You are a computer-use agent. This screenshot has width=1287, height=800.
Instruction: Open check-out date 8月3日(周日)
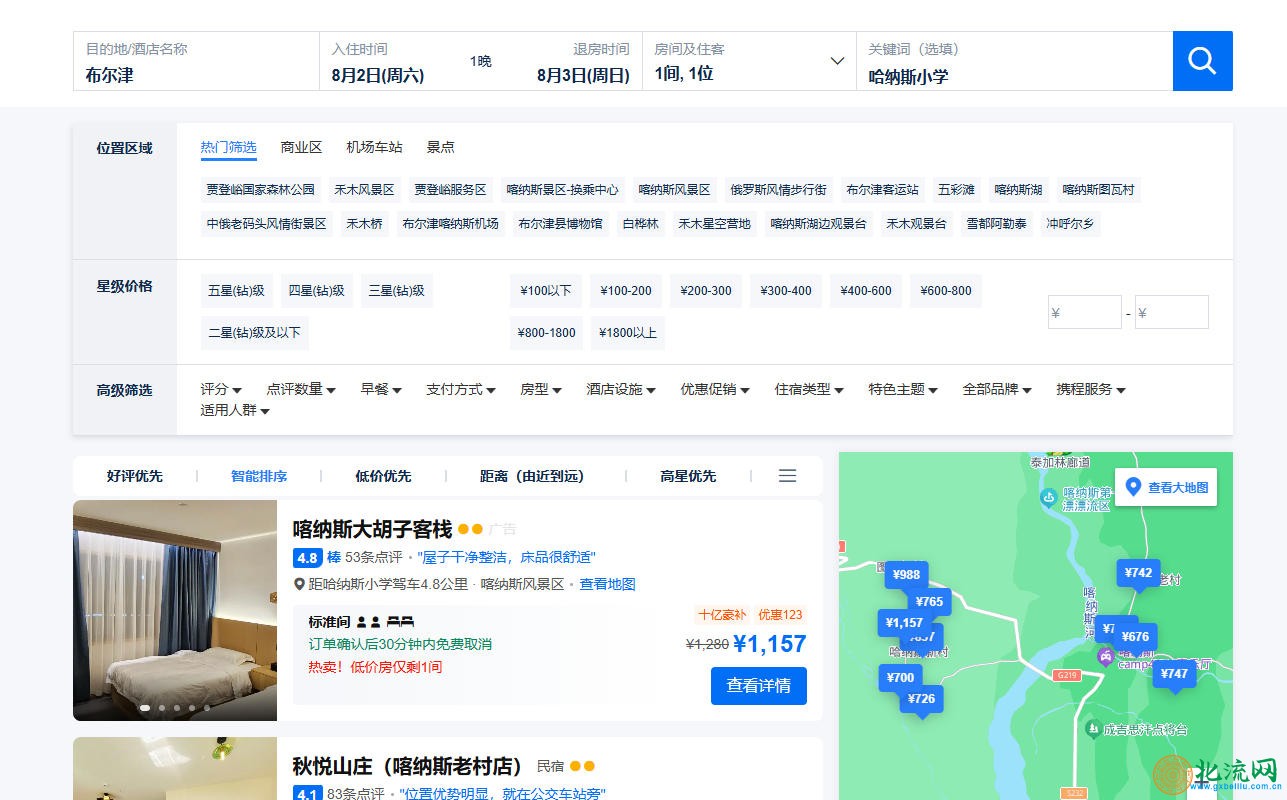click(583, 75)
